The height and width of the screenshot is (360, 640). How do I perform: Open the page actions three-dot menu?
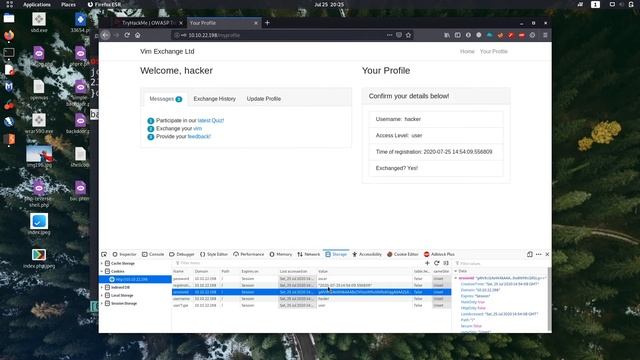389,35
